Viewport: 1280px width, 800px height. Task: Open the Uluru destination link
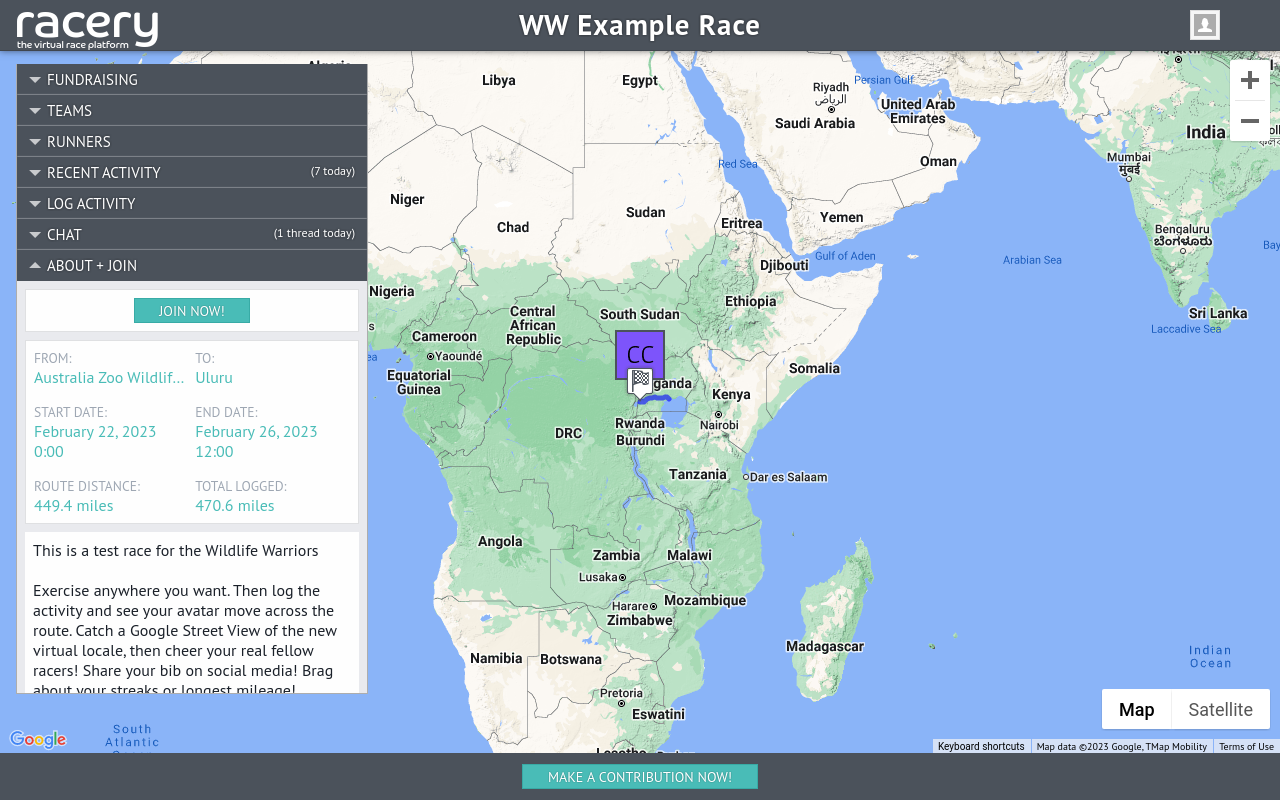pos(214,377)
